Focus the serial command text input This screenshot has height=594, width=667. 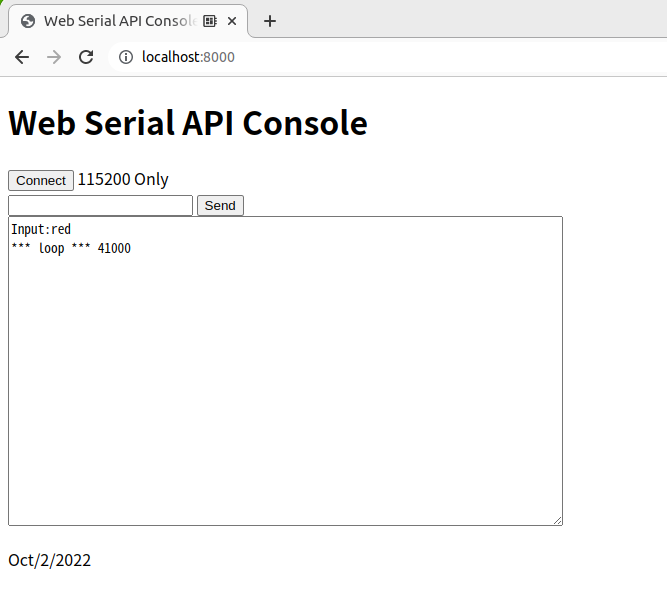click(100, 206)
